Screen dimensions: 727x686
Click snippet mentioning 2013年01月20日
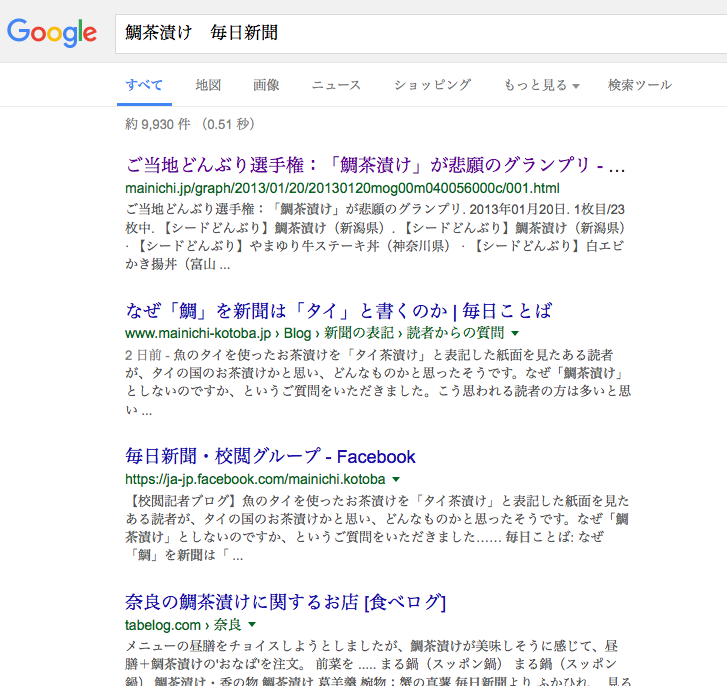(375, 237)
